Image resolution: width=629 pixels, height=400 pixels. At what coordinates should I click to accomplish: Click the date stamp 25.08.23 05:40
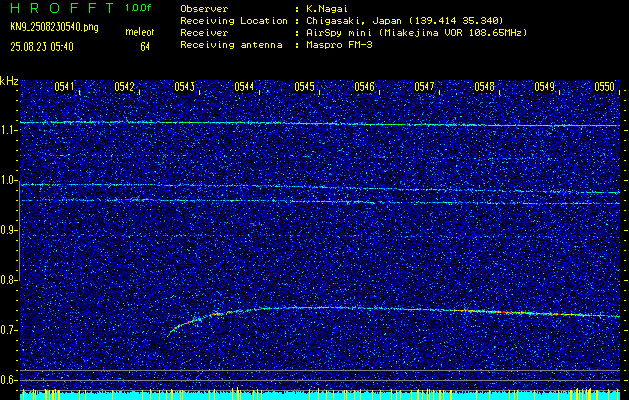42,47
